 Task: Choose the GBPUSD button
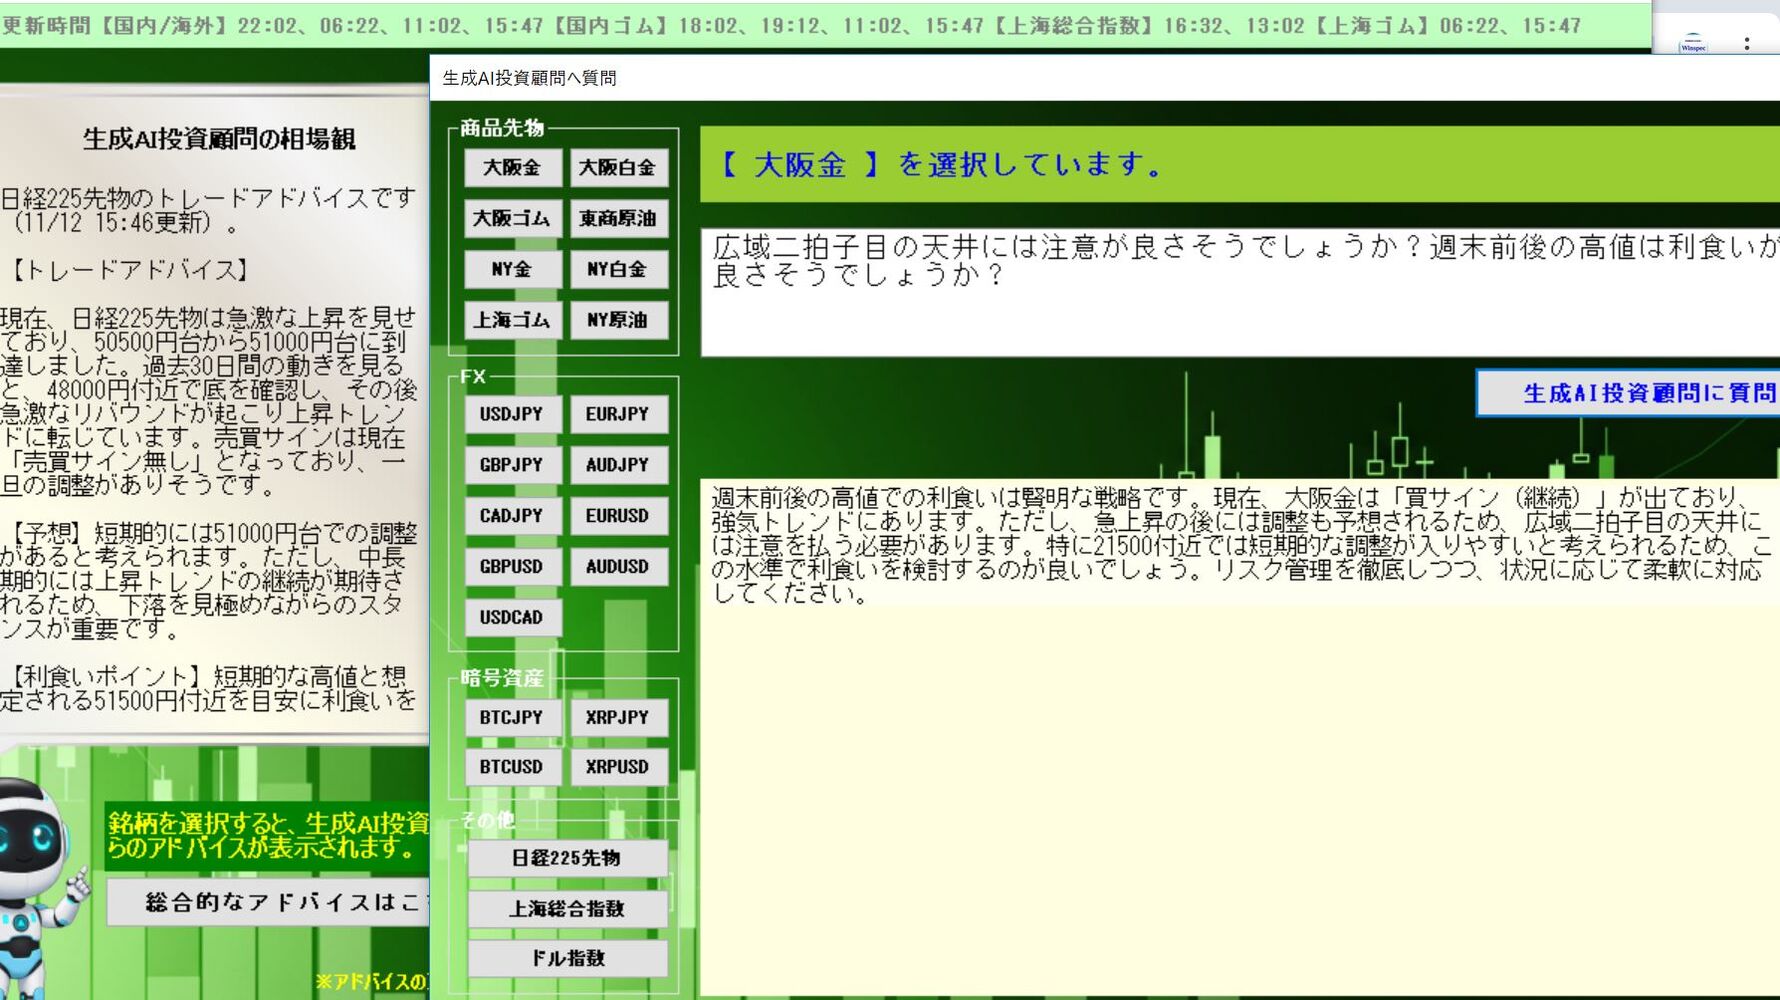(512, 567)
